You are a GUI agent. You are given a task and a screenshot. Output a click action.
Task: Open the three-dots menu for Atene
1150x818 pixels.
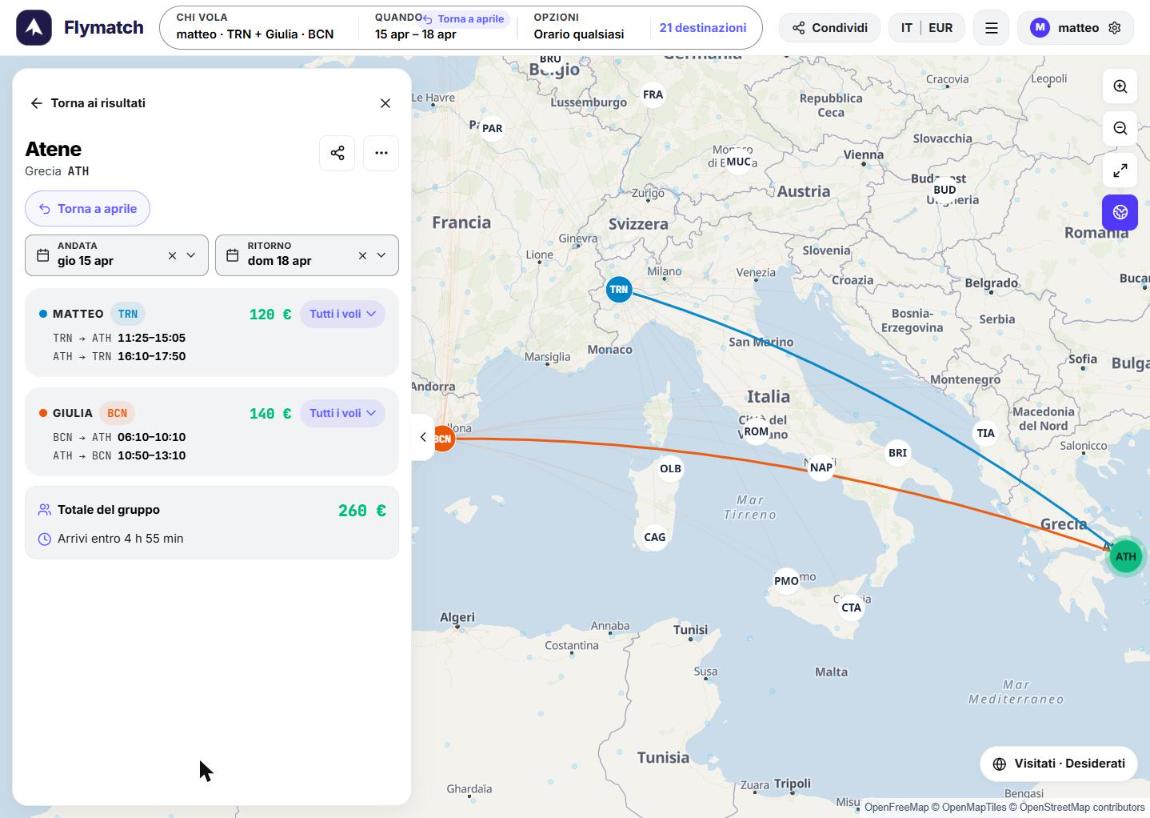tap(381, 153)
